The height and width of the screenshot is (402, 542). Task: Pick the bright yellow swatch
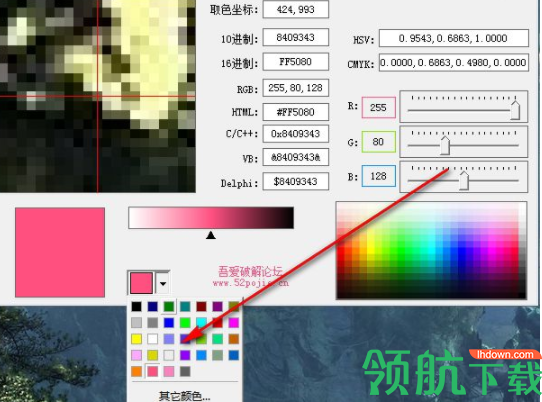pos(137,339)
